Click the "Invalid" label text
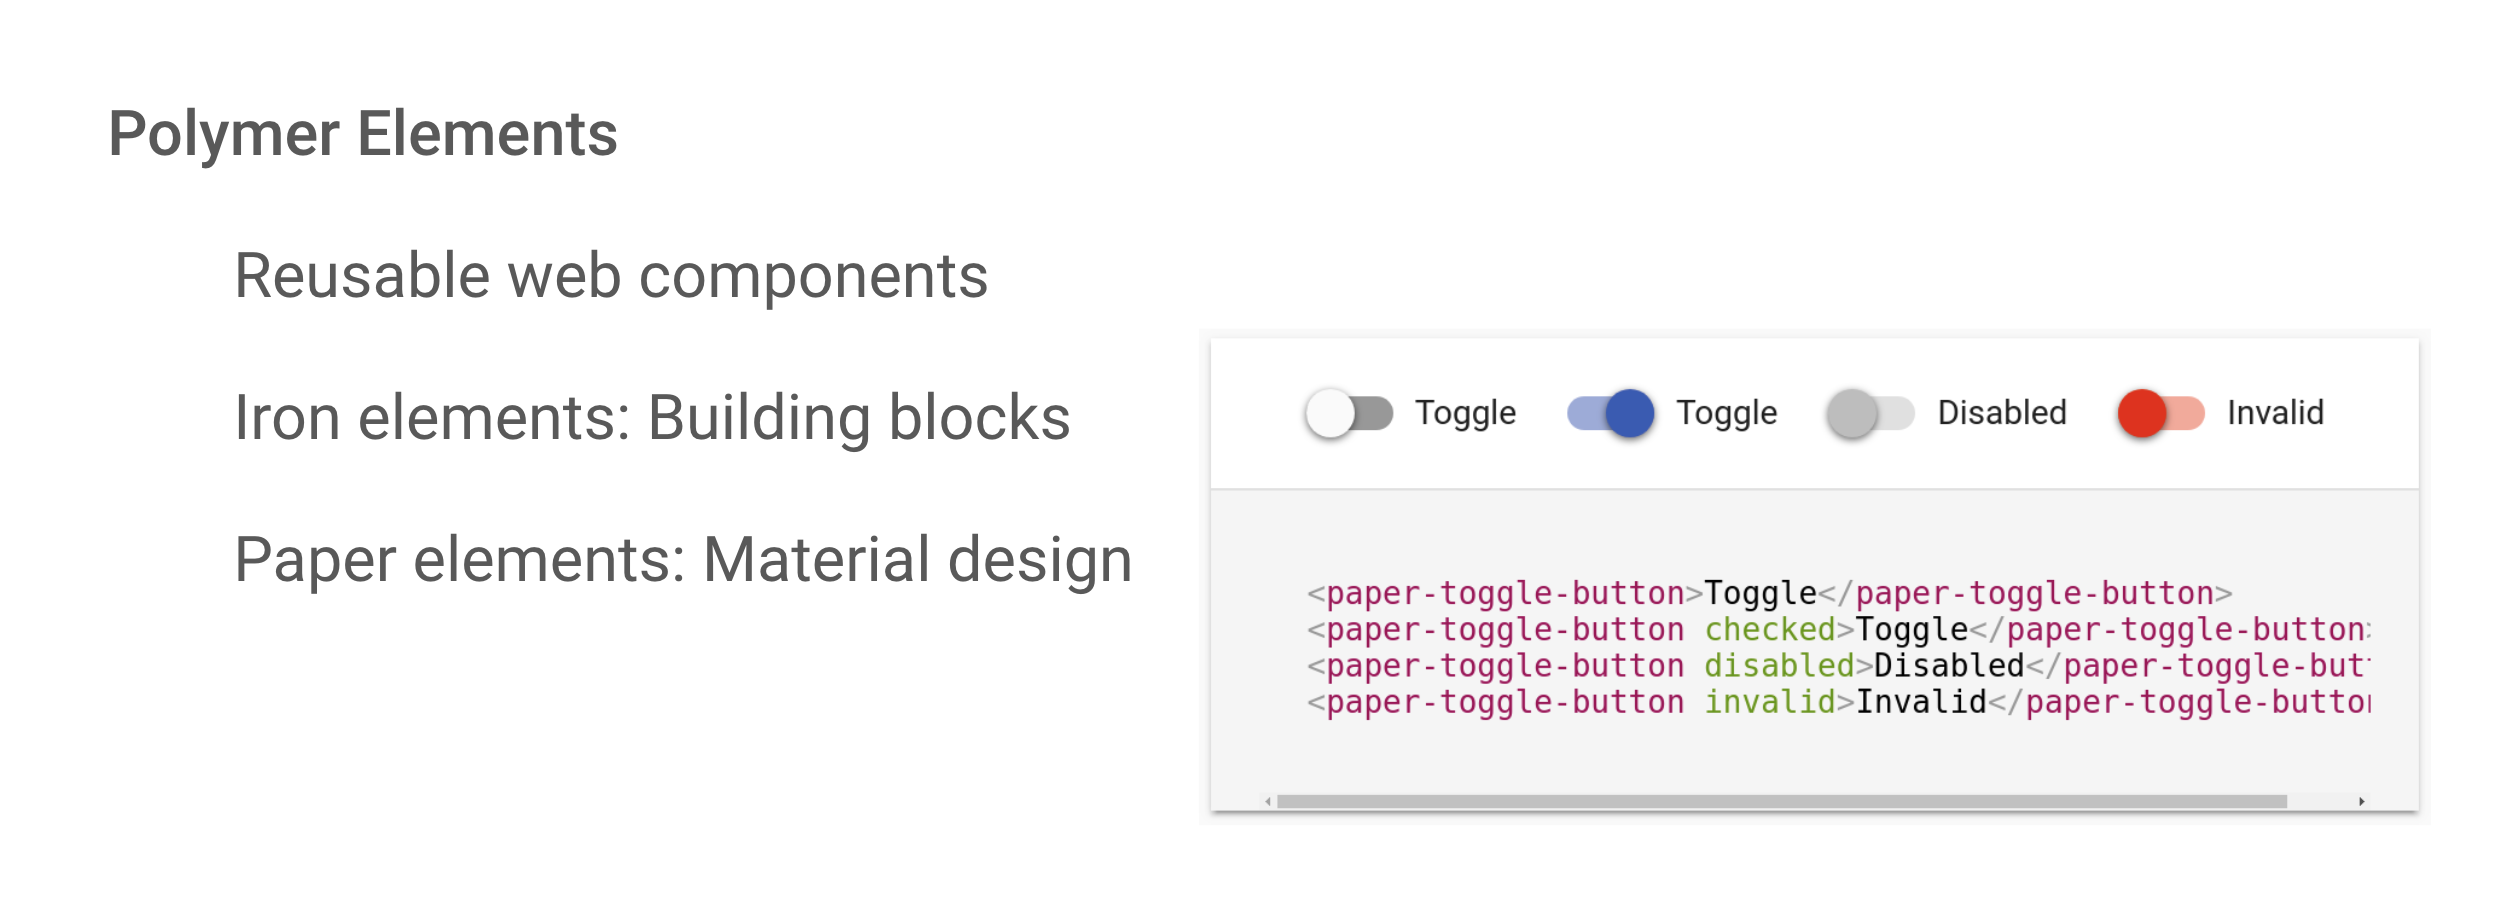This screenshot has width=2512, height=906. (x=2275, y=413)
